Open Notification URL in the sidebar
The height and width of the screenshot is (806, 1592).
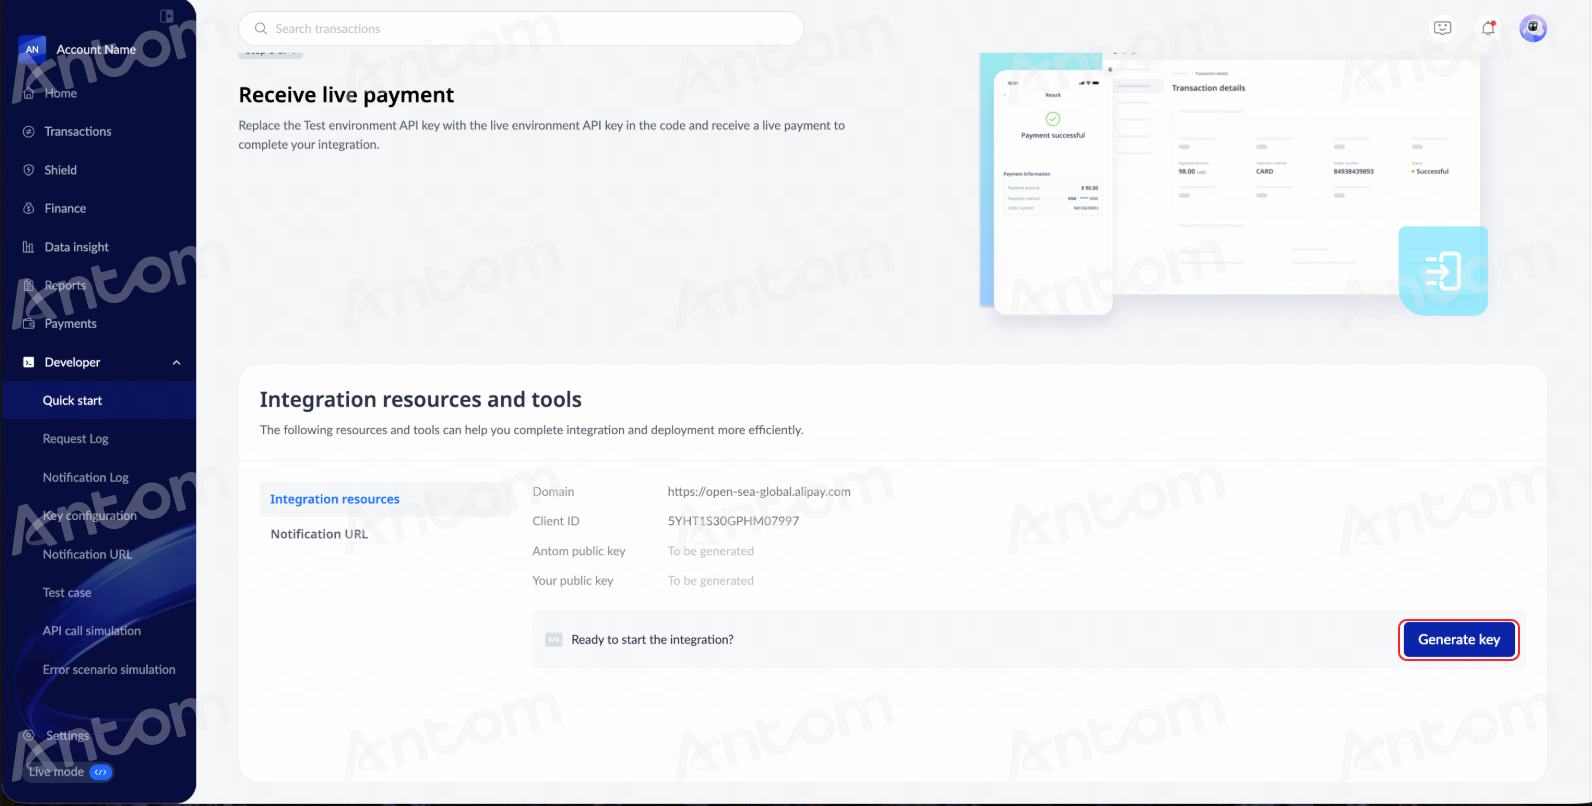tap(87, 555)
